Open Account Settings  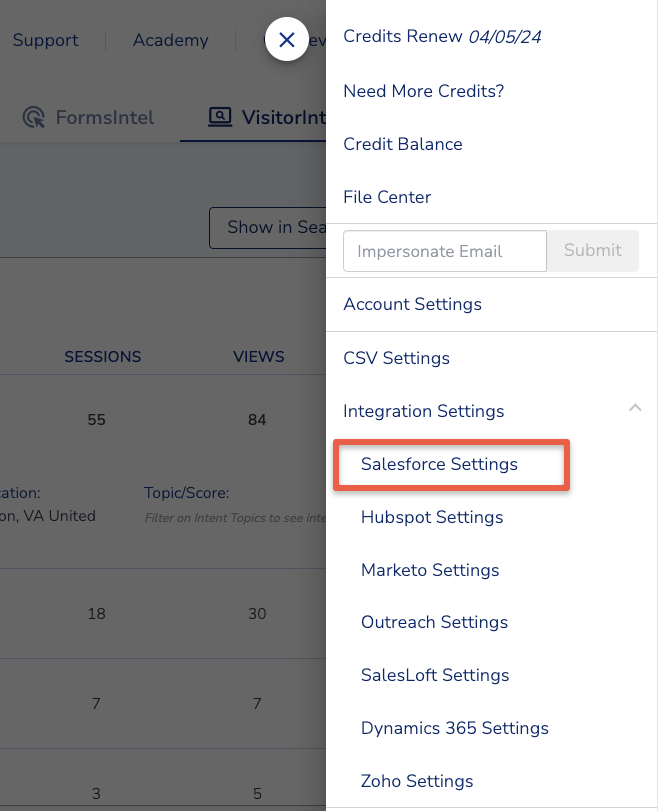412,304
